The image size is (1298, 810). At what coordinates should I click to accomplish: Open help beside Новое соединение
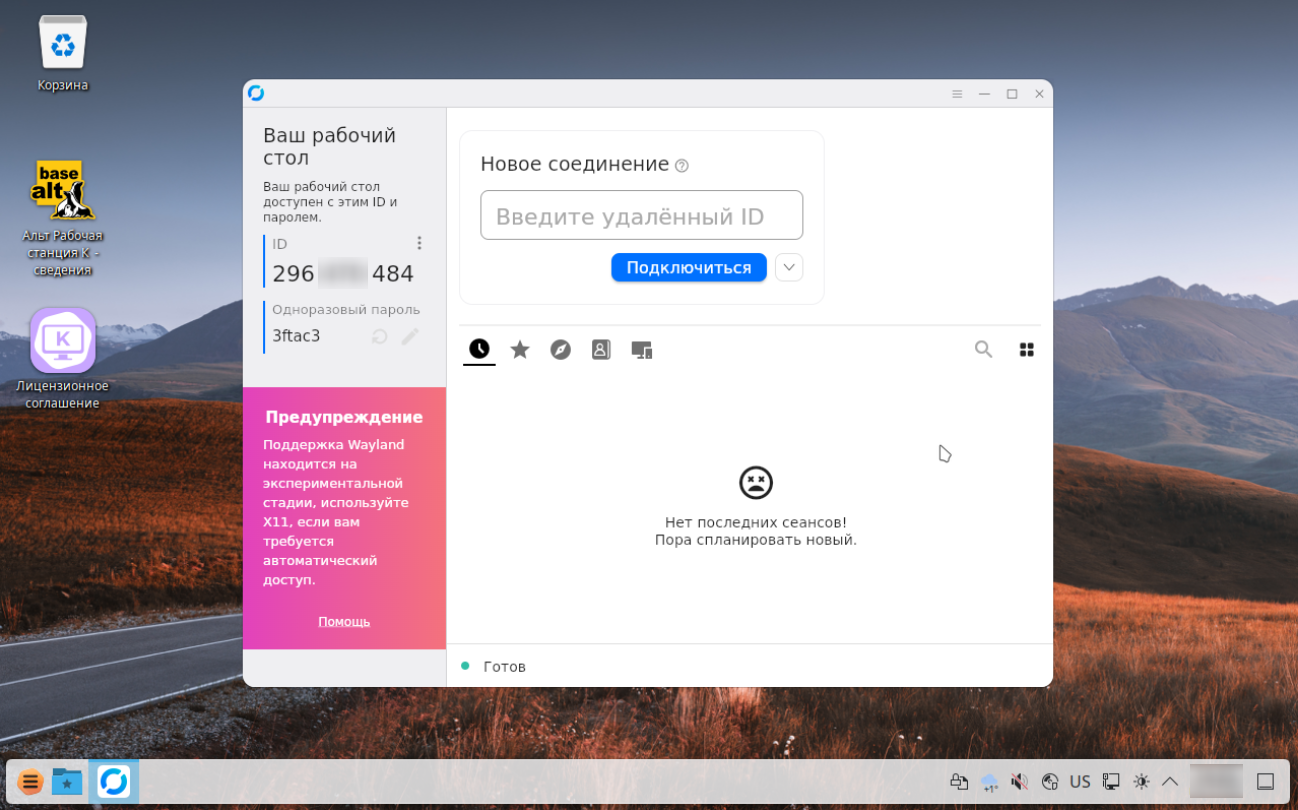pyautogui.click(x=683, y=163)
